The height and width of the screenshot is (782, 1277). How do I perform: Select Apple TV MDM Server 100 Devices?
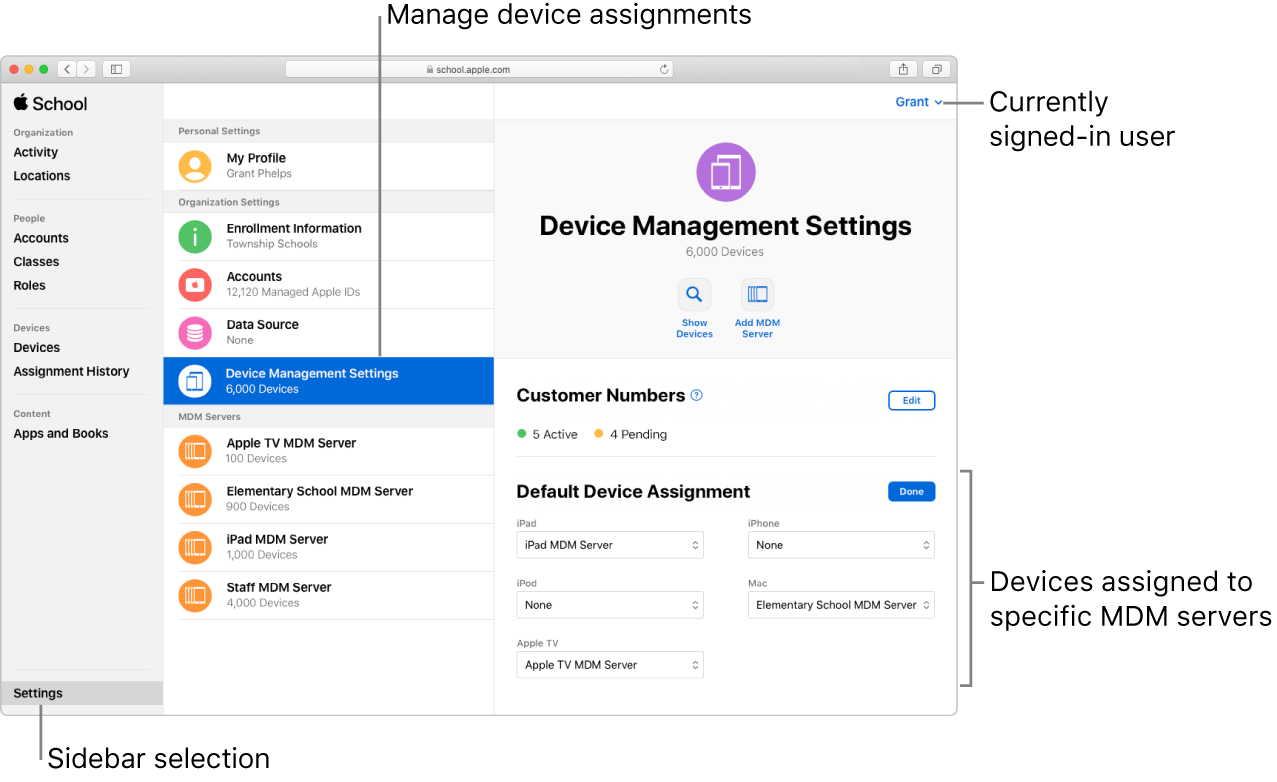point(329,451)
